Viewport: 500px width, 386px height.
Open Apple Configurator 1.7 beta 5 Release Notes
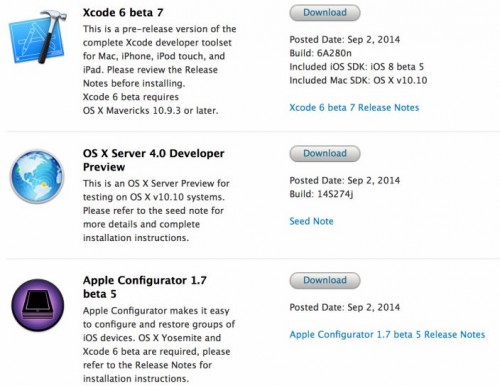point(387,335)
